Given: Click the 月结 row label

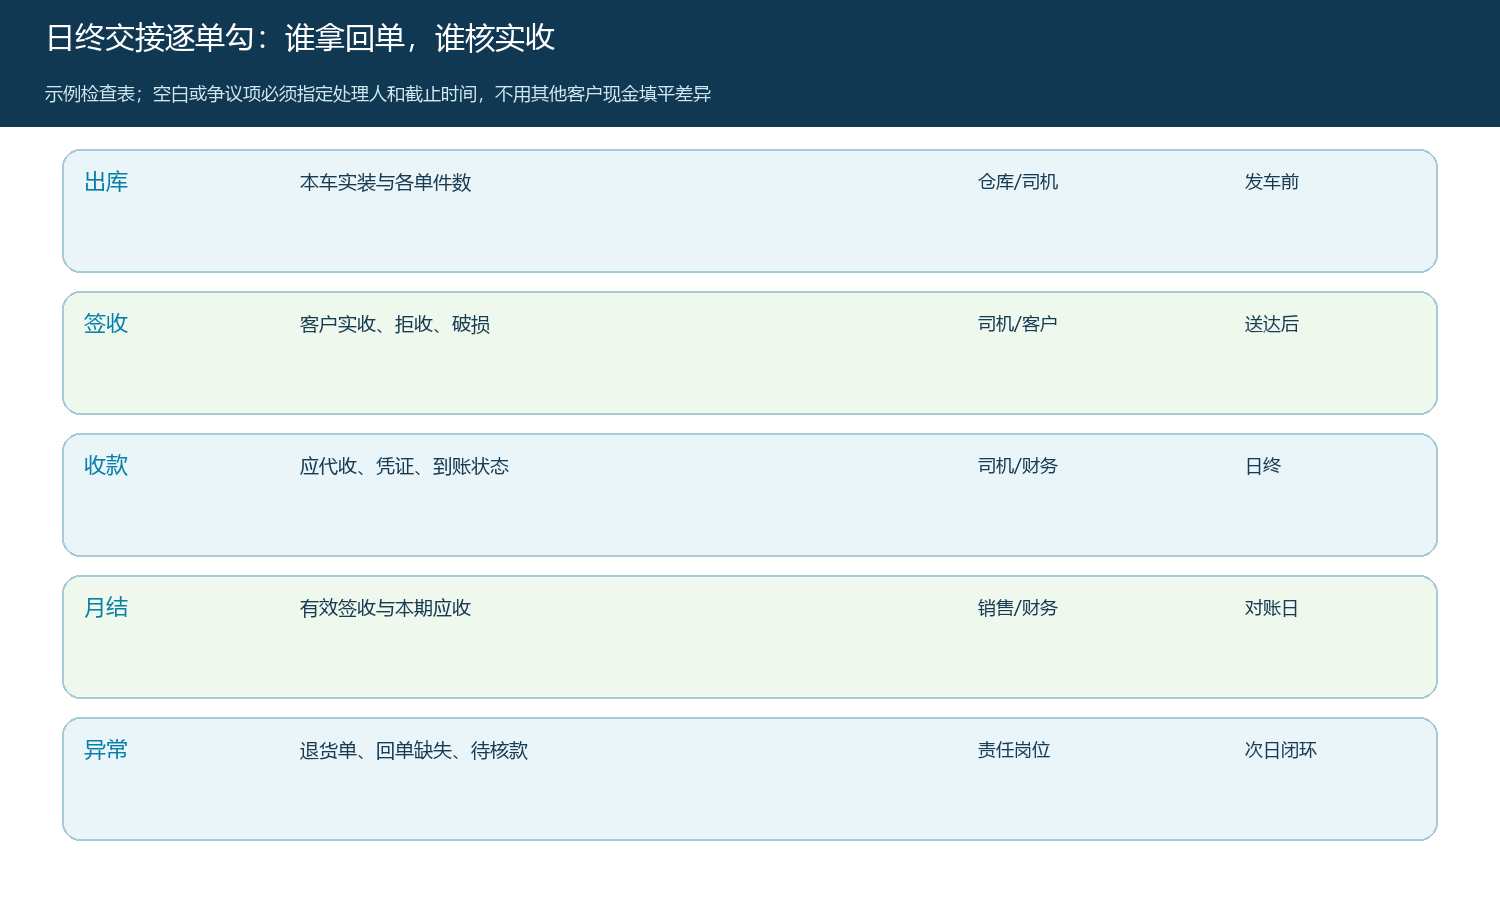Looking at the screenshot, I should (x=106, y=608).
